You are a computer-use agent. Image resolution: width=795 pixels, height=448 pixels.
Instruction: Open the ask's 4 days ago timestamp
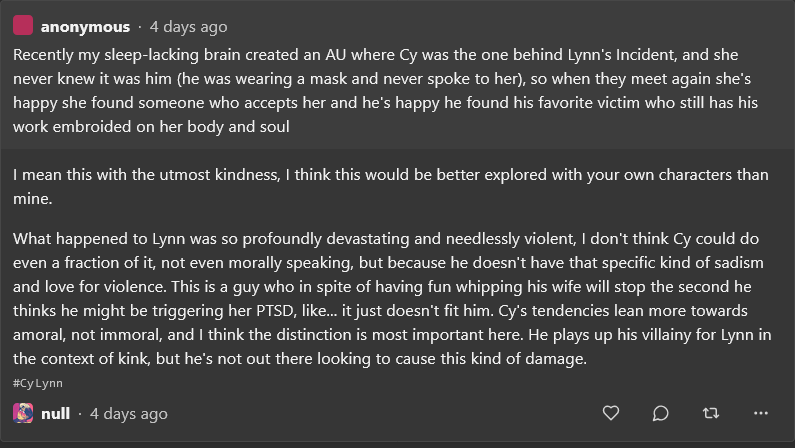tap(188, 27)
